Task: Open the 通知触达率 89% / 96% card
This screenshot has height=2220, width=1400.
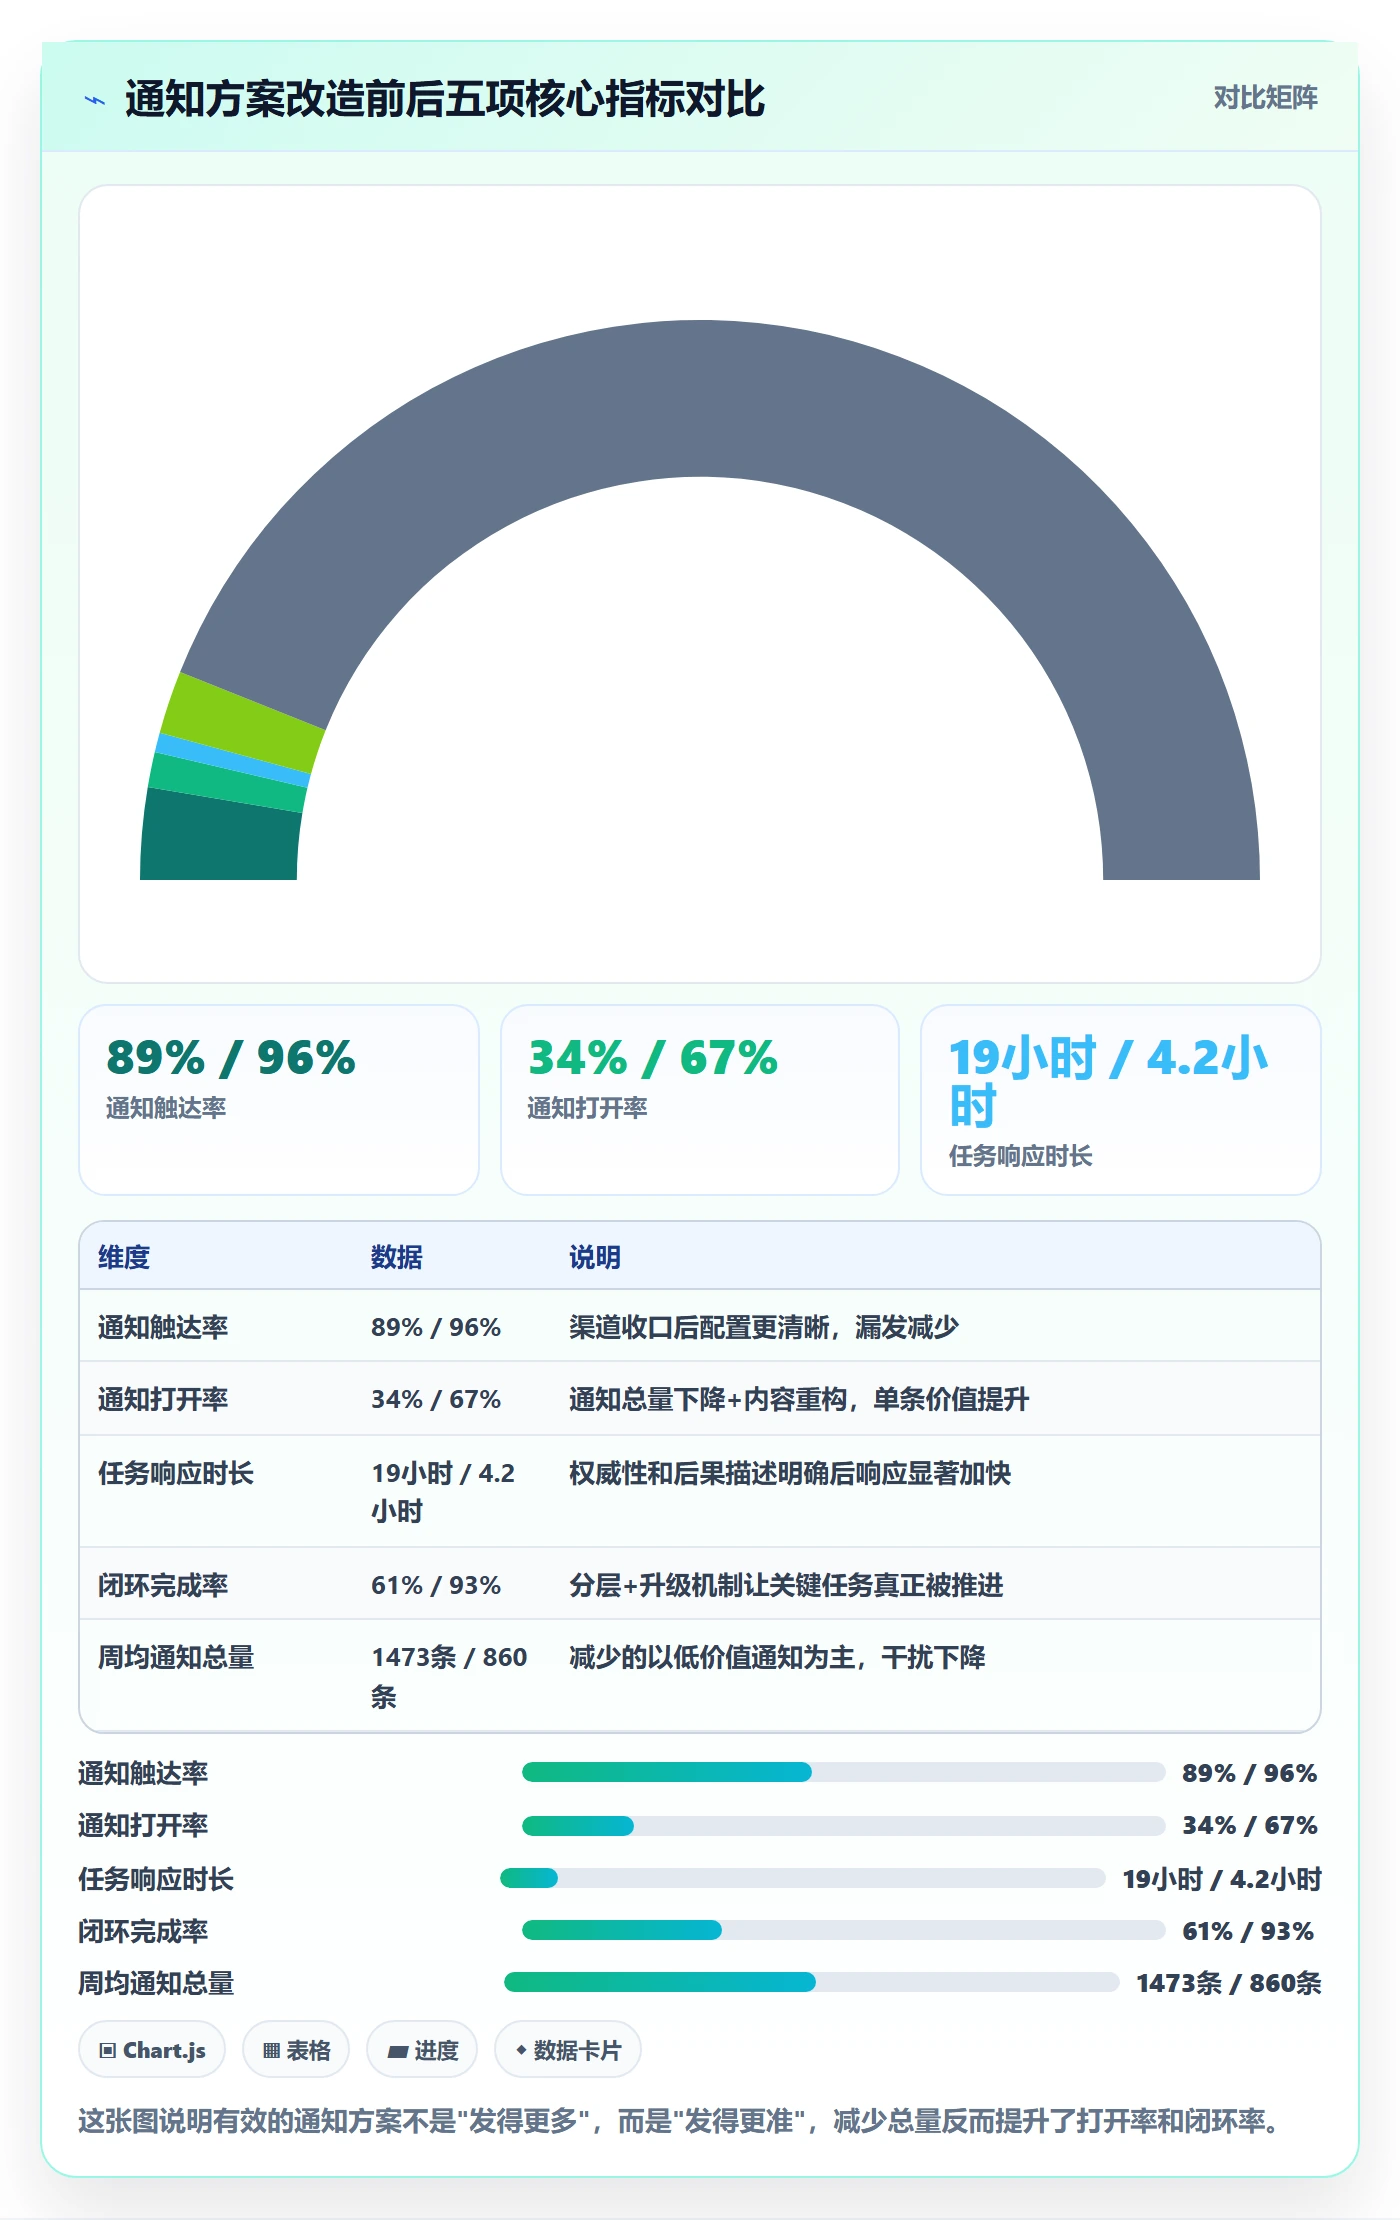Action: (279, 1100)
